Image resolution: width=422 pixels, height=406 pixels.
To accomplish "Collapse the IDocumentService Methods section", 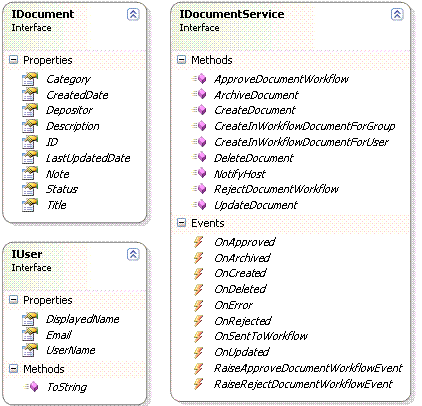I will 181,60.
